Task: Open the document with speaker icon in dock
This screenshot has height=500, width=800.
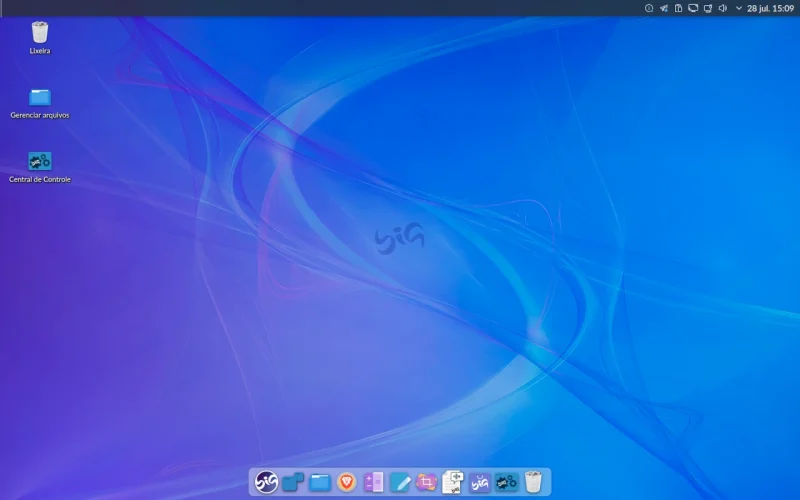Action: coord(453,482)
